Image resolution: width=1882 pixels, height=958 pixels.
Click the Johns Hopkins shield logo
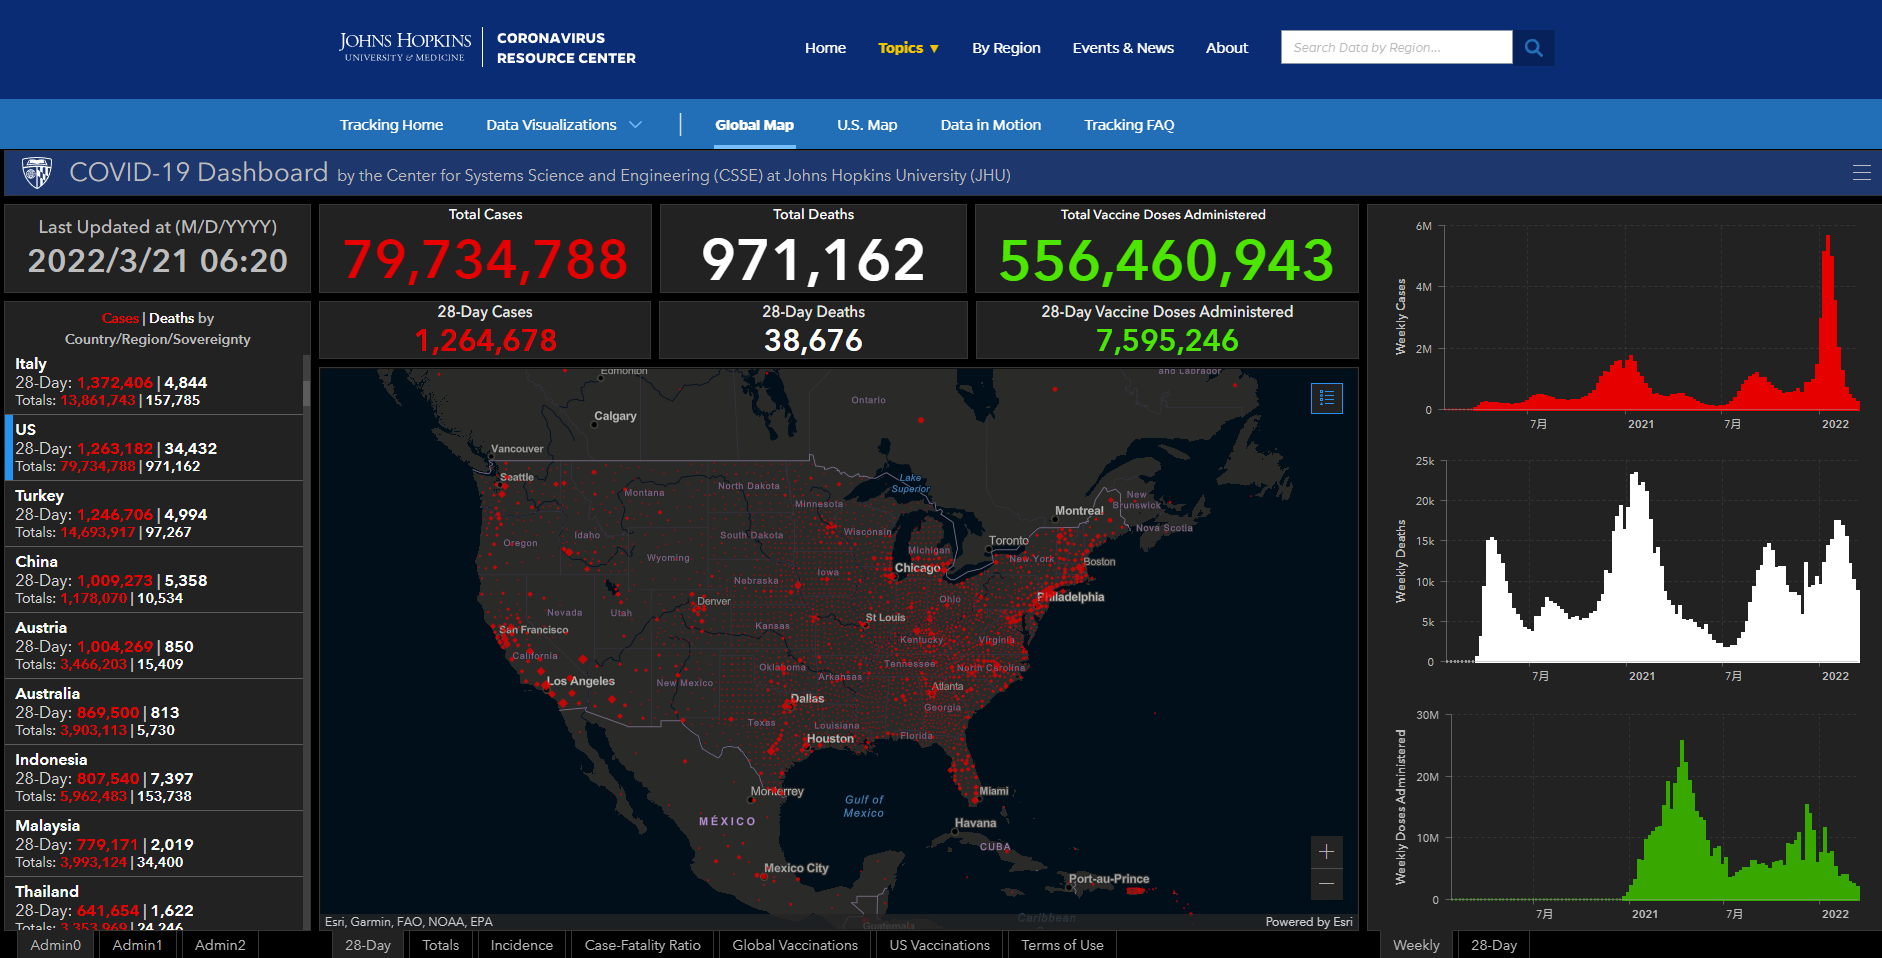37,173
